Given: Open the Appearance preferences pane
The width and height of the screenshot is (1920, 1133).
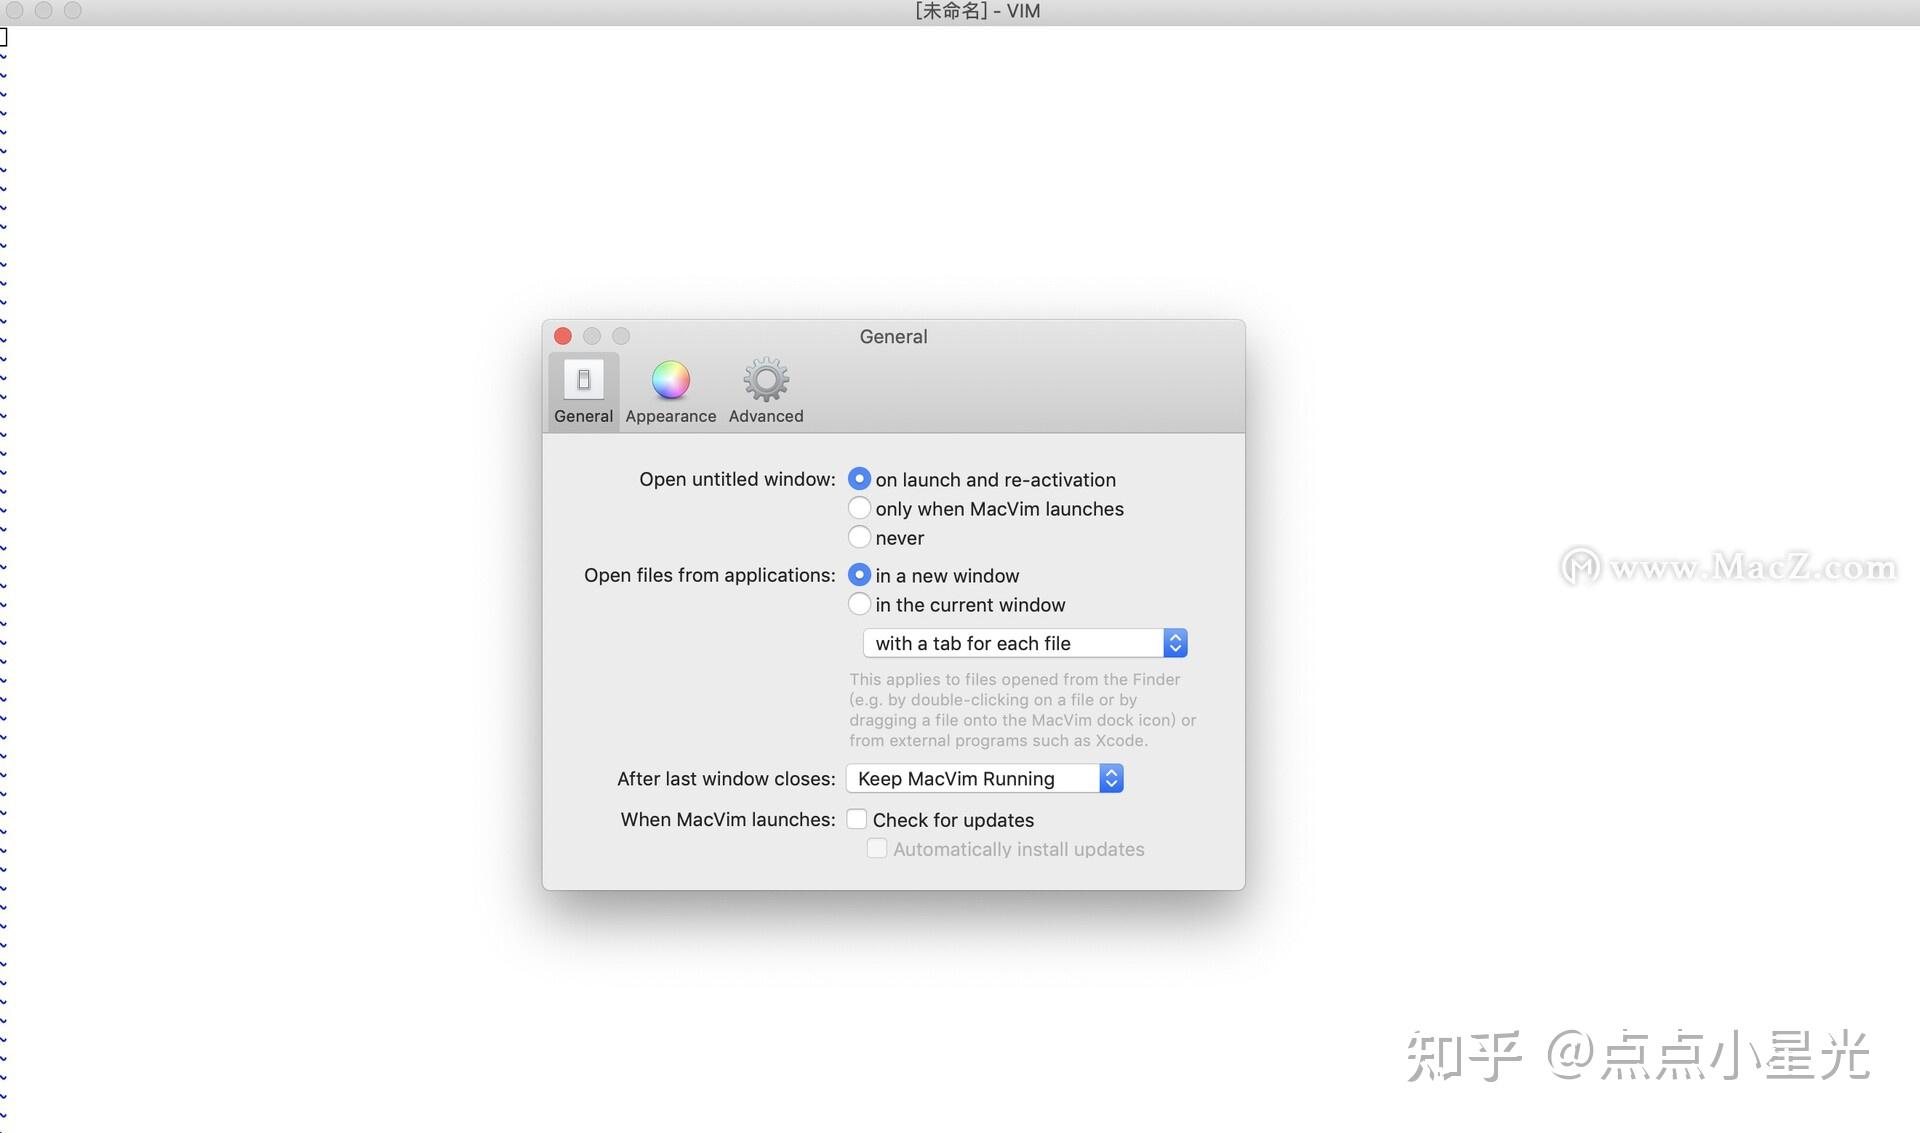Looking at the screenshot, I should click(670, 390).
